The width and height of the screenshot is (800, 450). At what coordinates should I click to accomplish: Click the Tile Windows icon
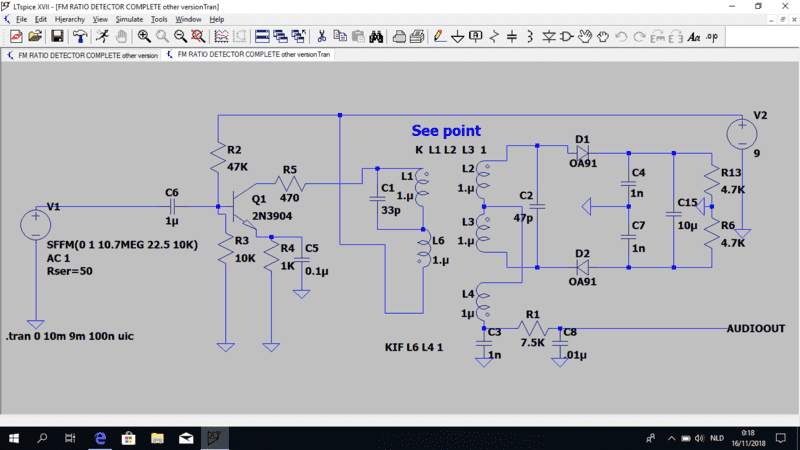(263, 37)
